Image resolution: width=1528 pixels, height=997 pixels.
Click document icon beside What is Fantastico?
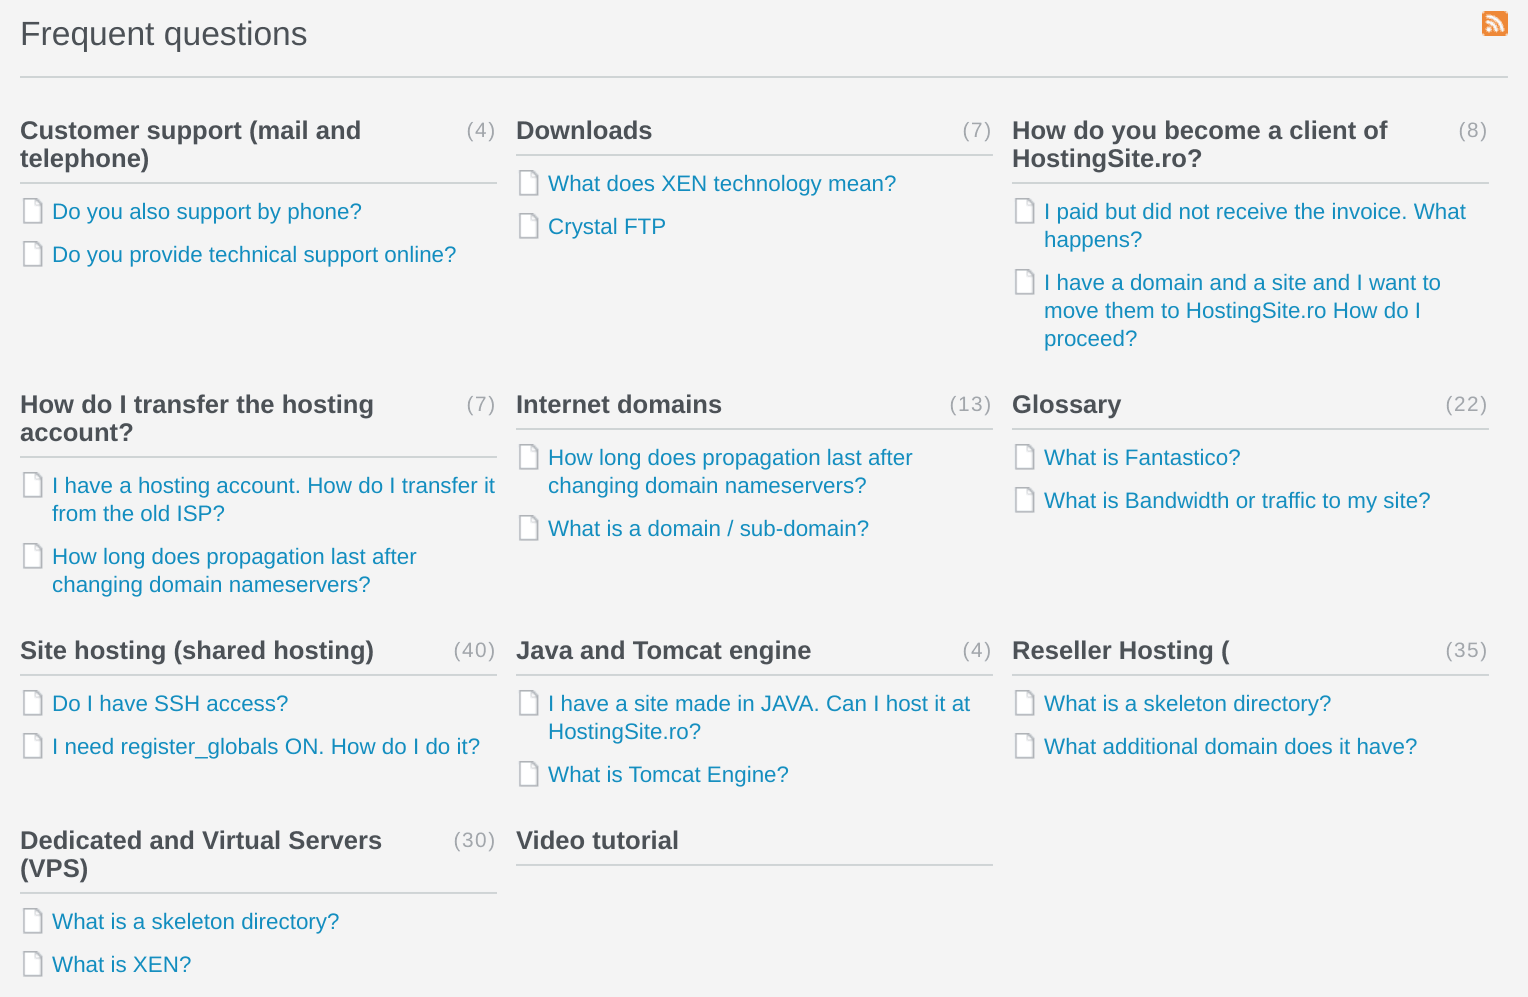pyautogui.click(x=1025, y=457)
